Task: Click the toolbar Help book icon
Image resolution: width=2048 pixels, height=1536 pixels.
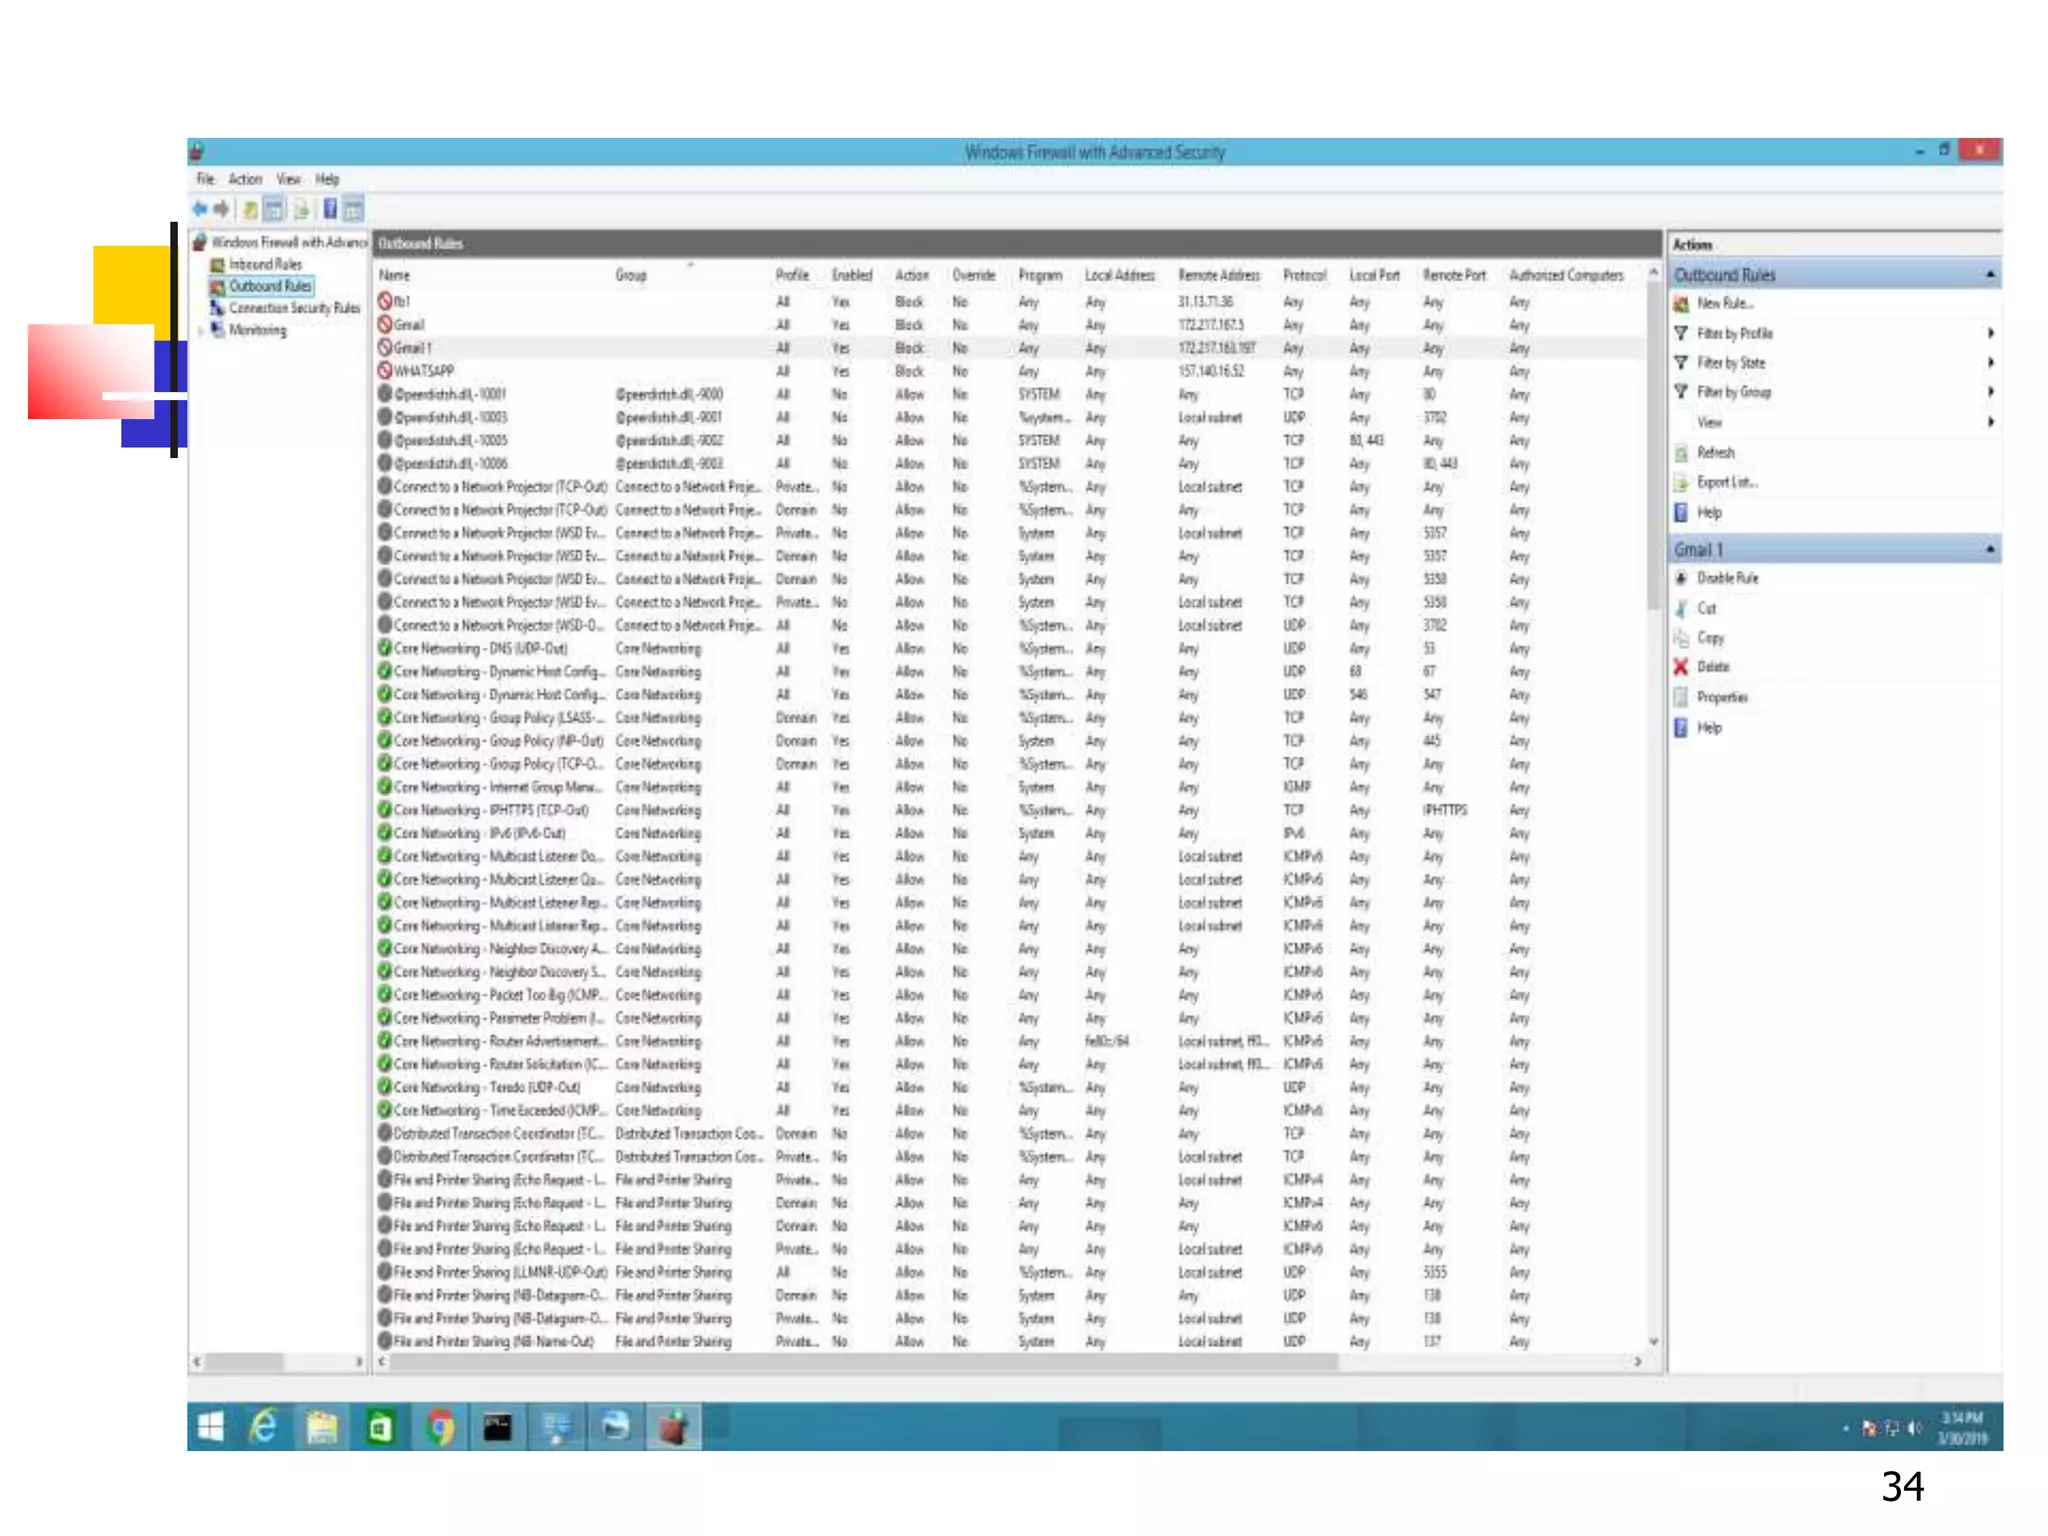Action: tap(329, 209)
